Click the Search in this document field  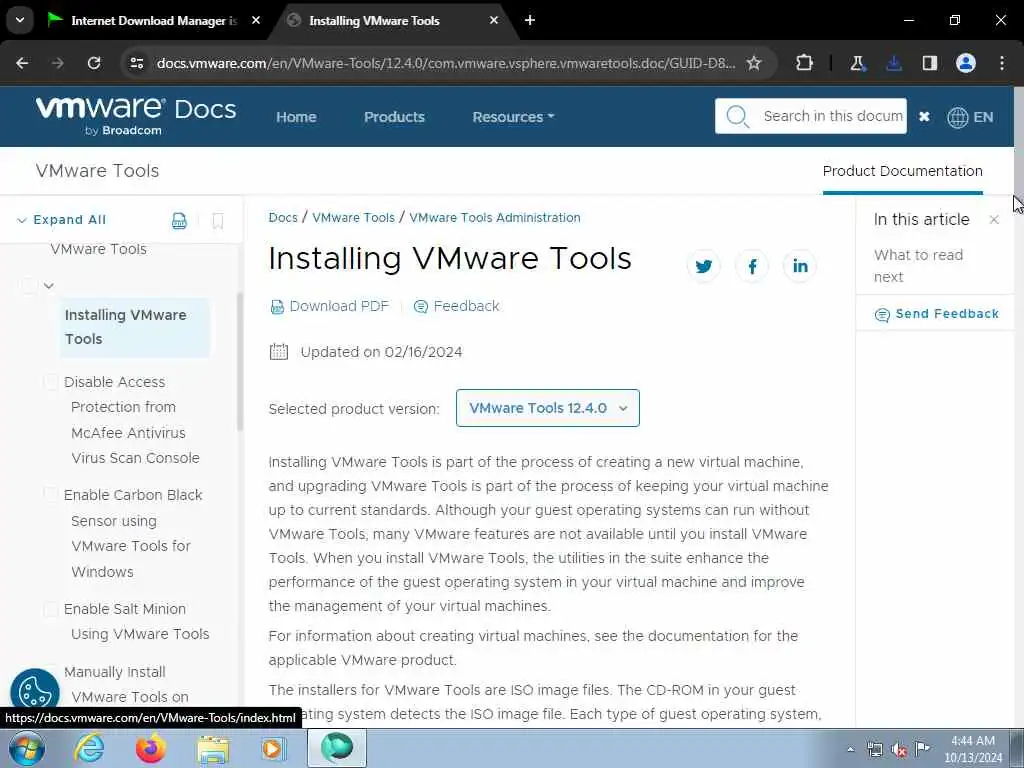(833, 116)
